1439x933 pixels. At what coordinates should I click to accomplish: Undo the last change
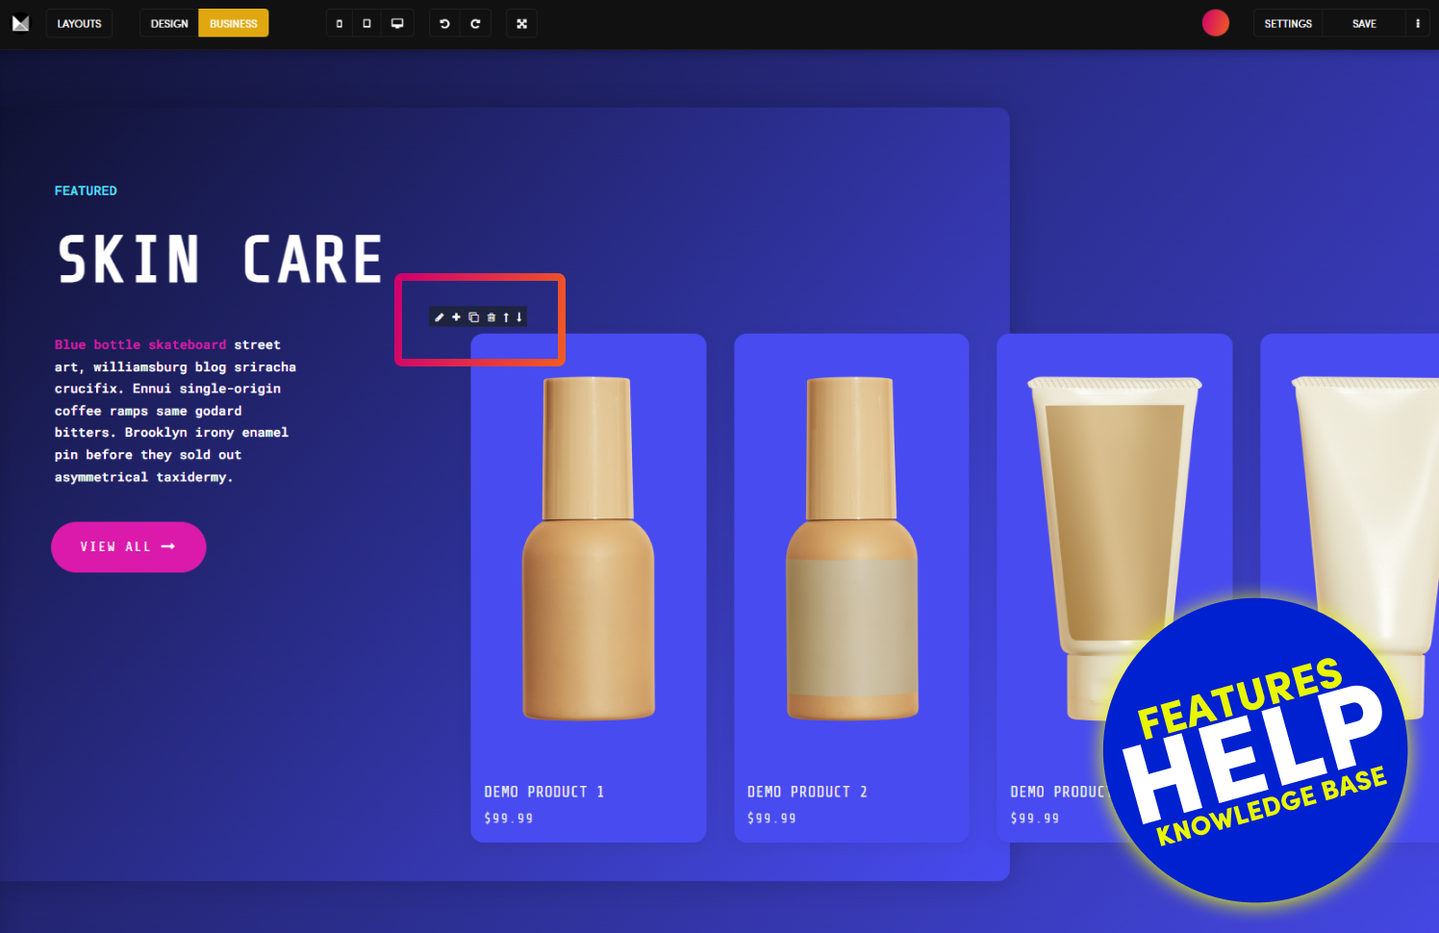point(445,23)
